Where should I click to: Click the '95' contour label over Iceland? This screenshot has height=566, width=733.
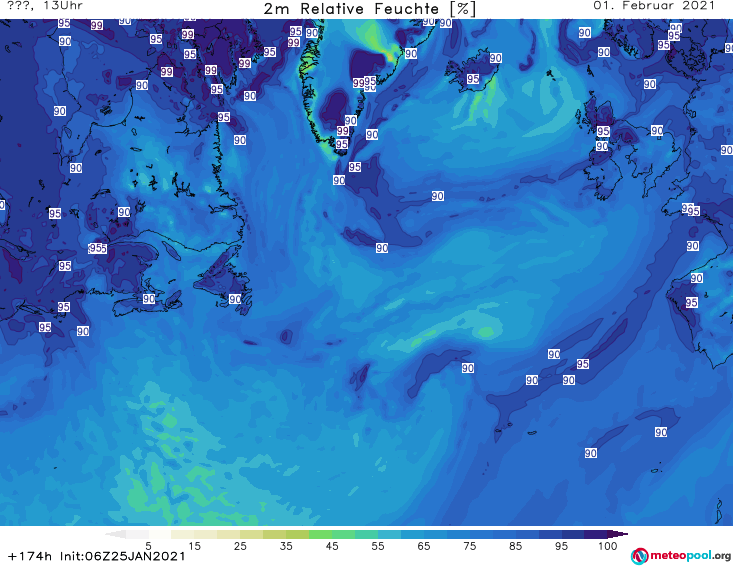pos(473,79)
